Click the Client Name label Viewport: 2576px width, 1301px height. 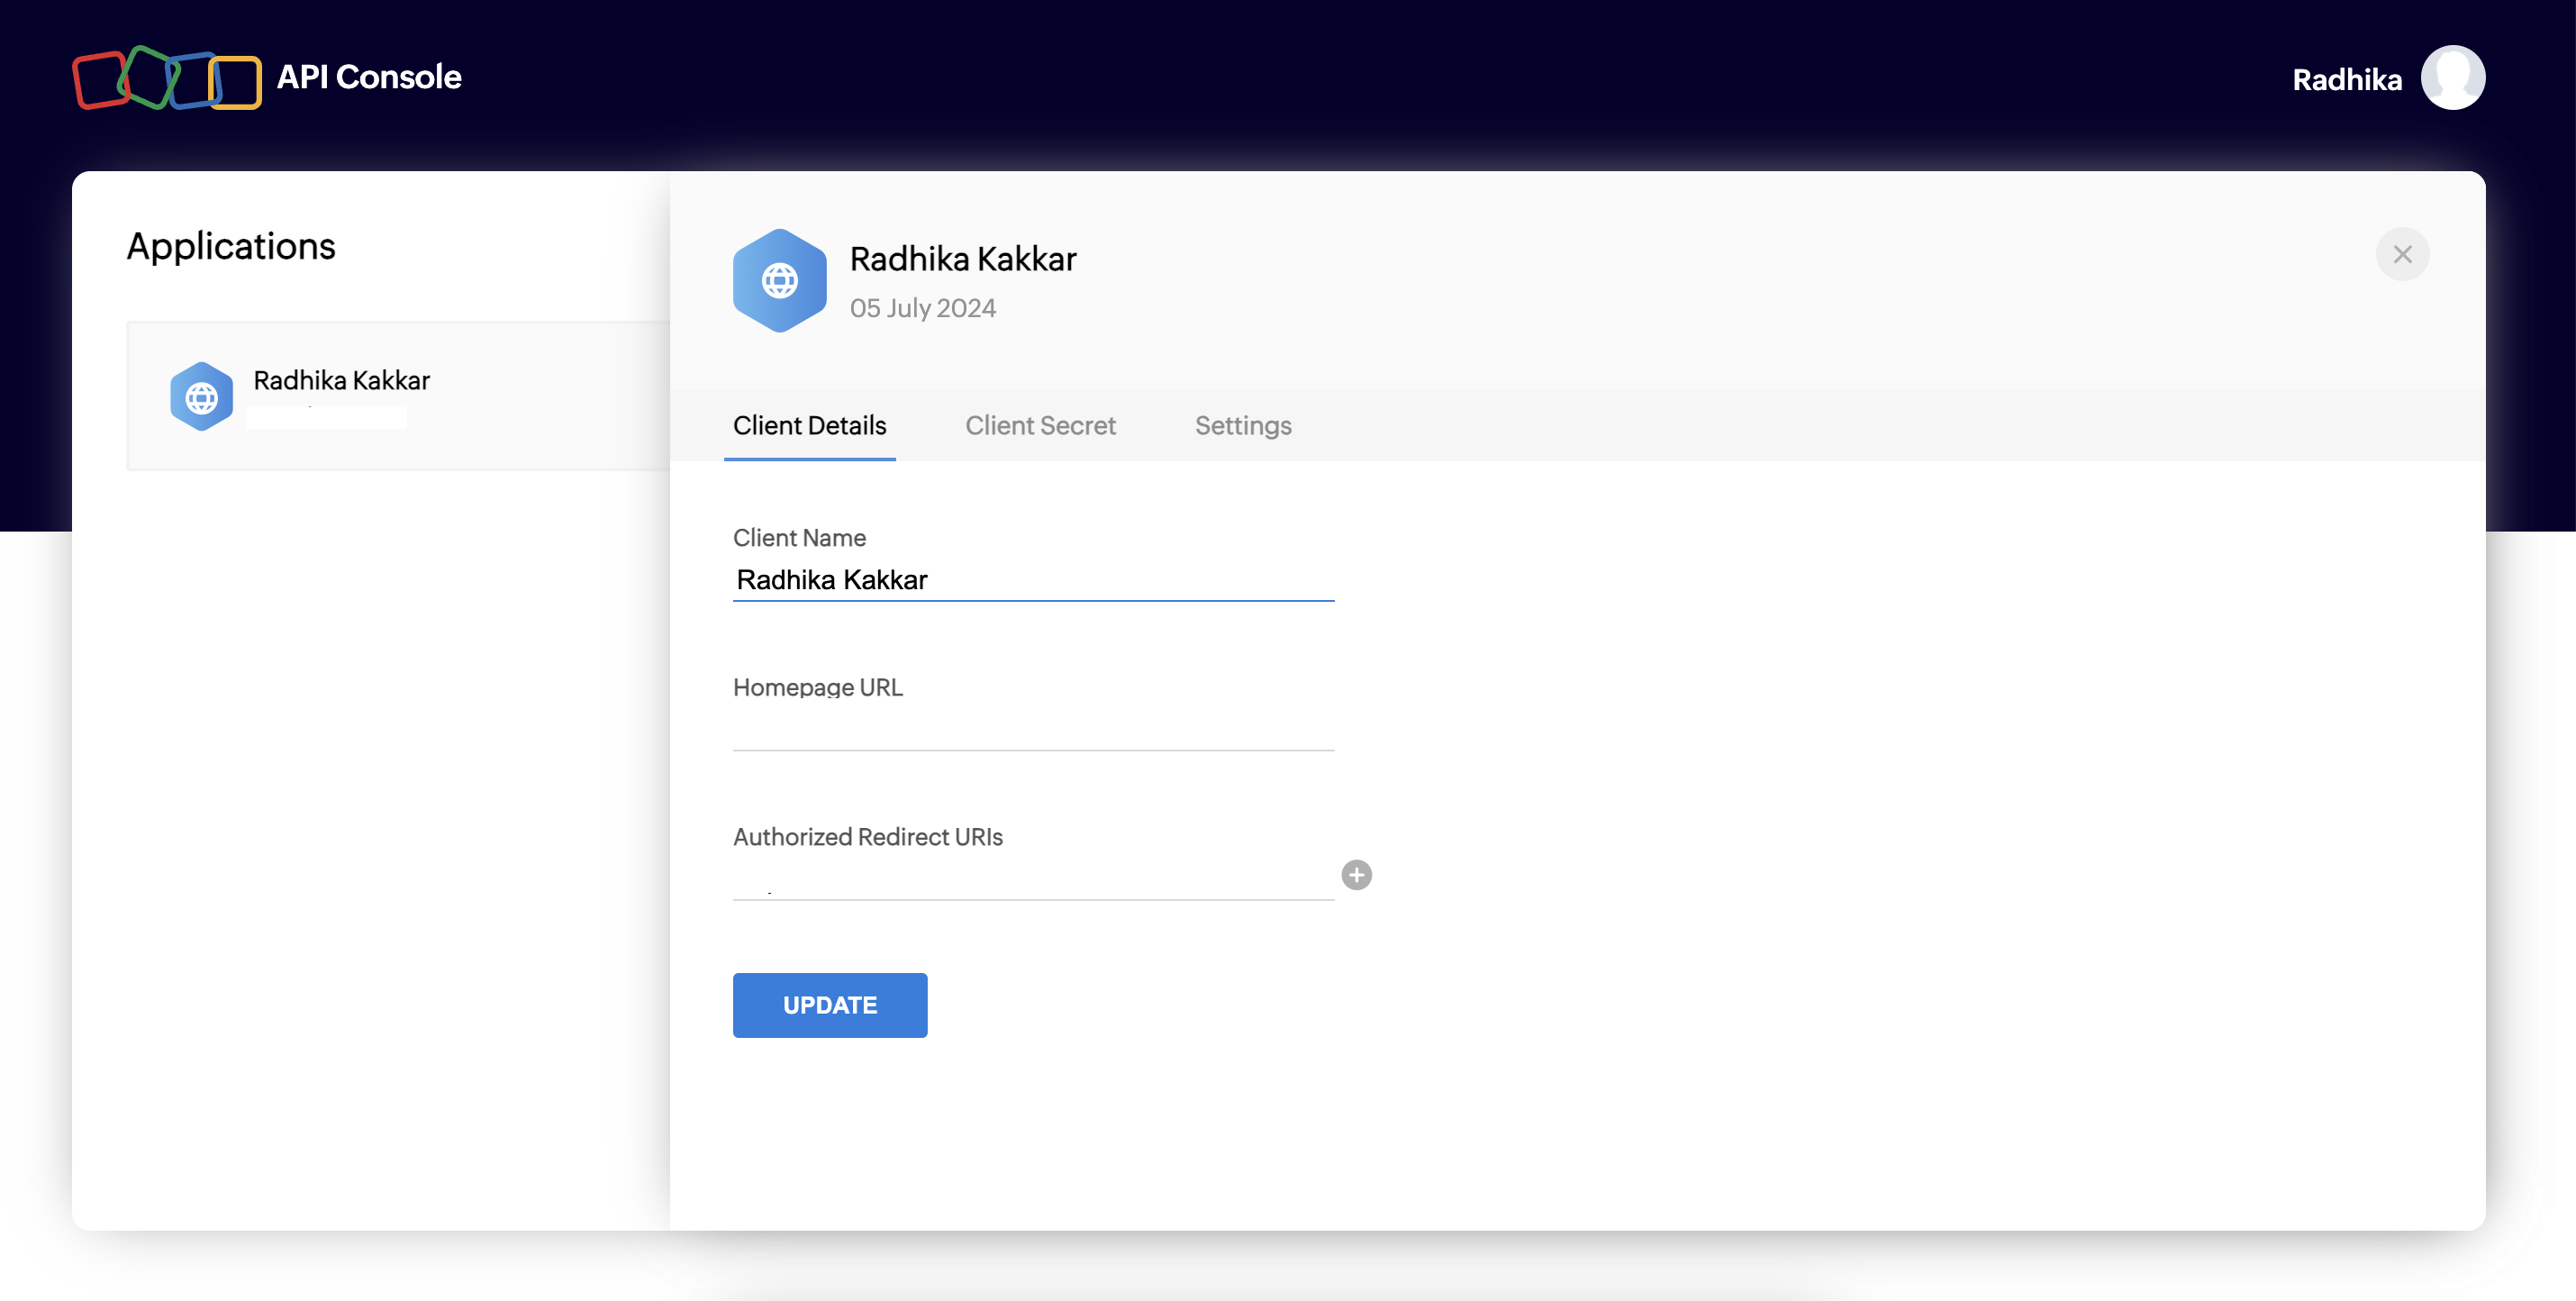799,538
